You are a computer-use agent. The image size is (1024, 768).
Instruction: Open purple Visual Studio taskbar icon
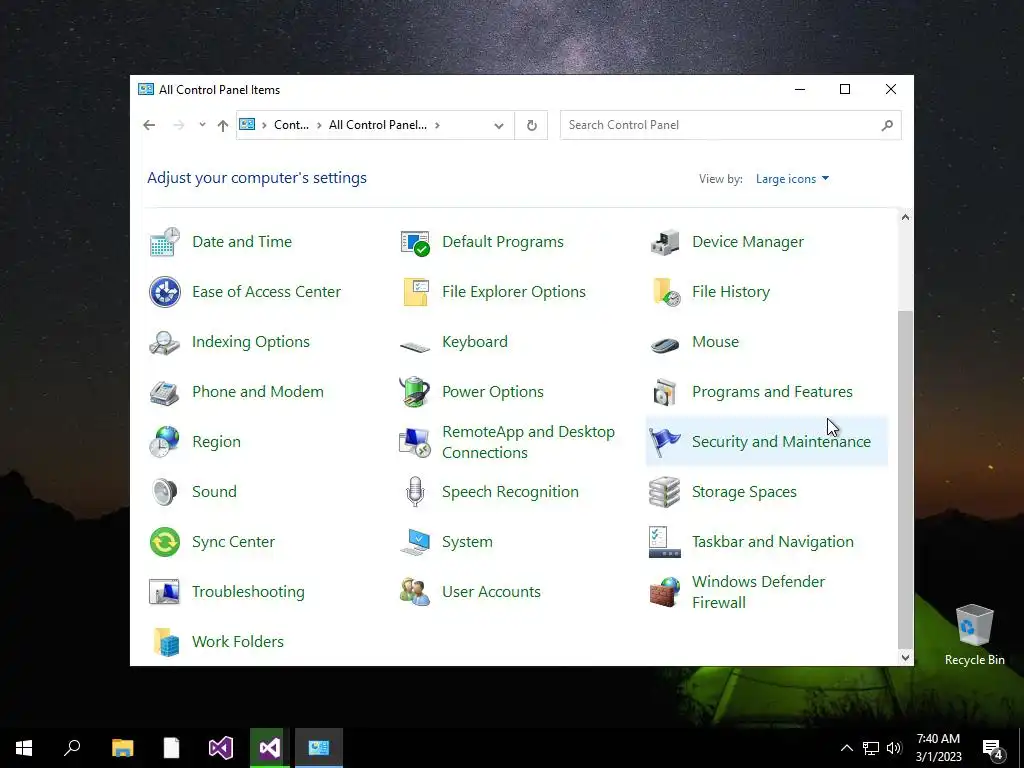pos(220,748)
